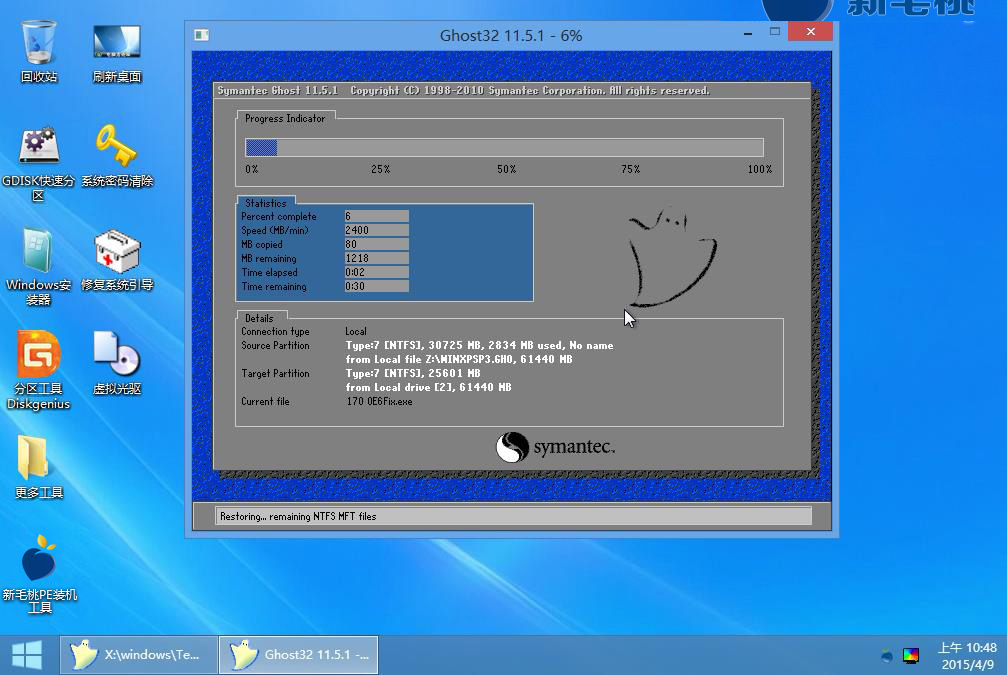Screen dimensions: 1007x675
Task: Click the Current file 170 OE6Fix.exe text
Action: coord(380,402)
